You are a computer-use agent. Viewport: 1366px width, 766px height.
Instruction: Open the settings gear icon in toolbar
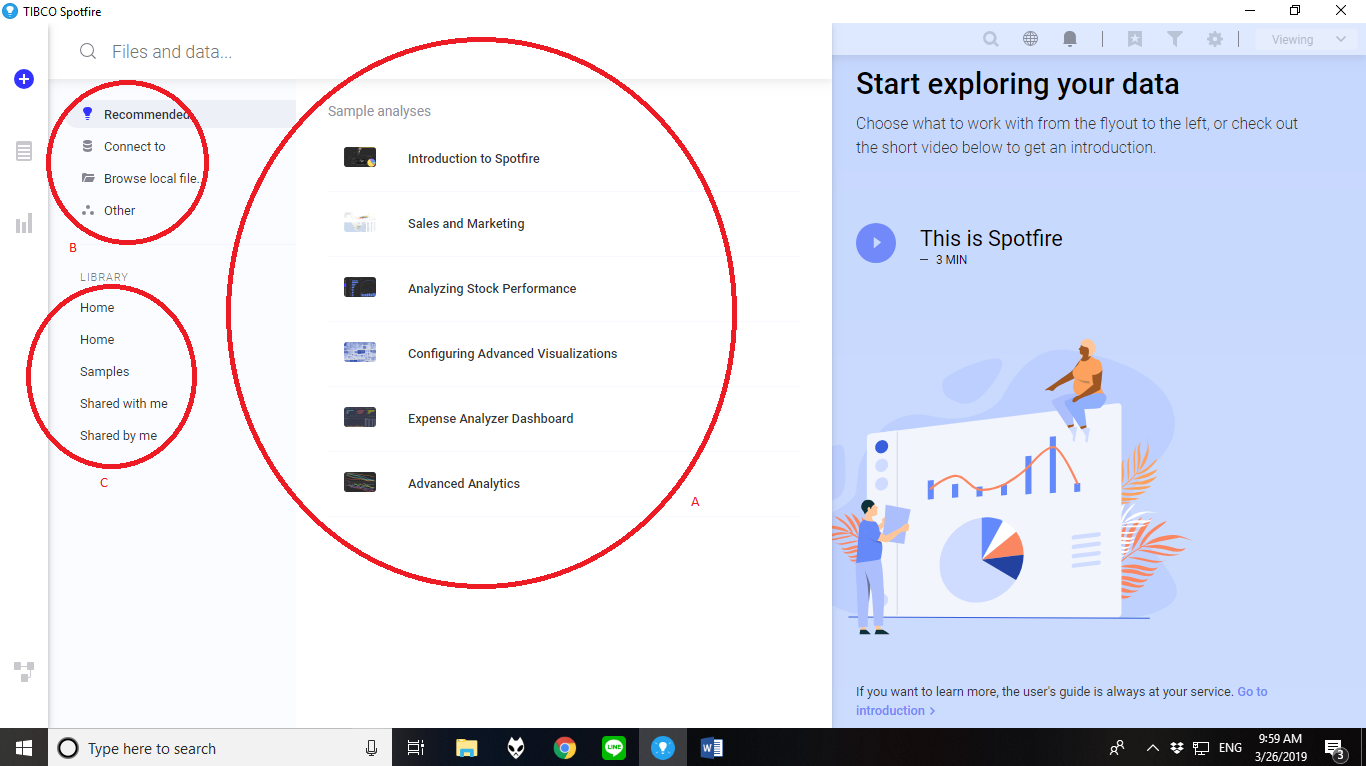coord(1215,39)
